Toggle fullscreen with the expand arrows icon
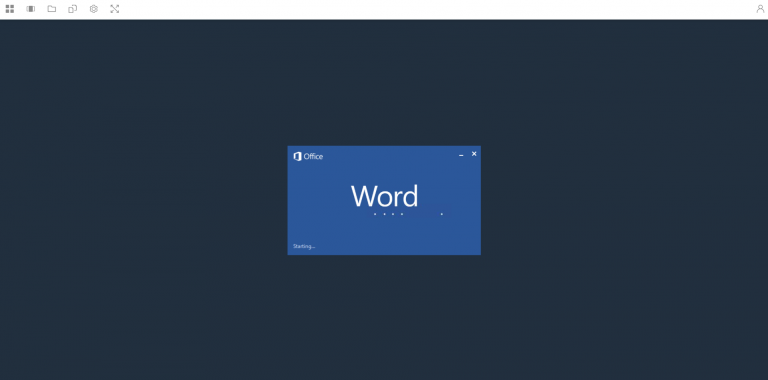 click(x=115, y=9)
